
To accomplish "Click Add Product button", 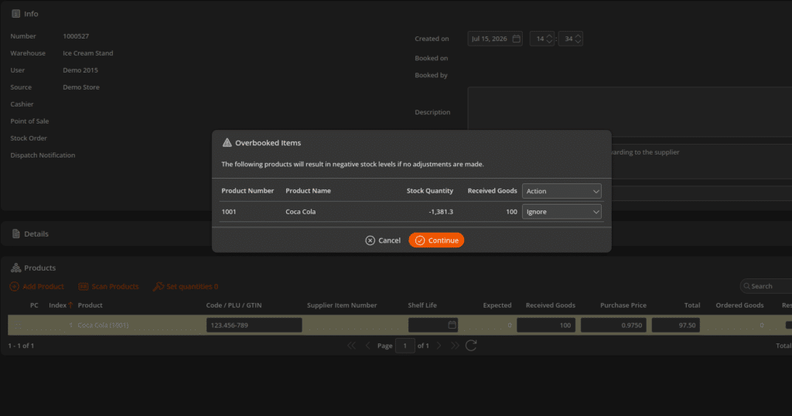I will click(x=37, y=286).
